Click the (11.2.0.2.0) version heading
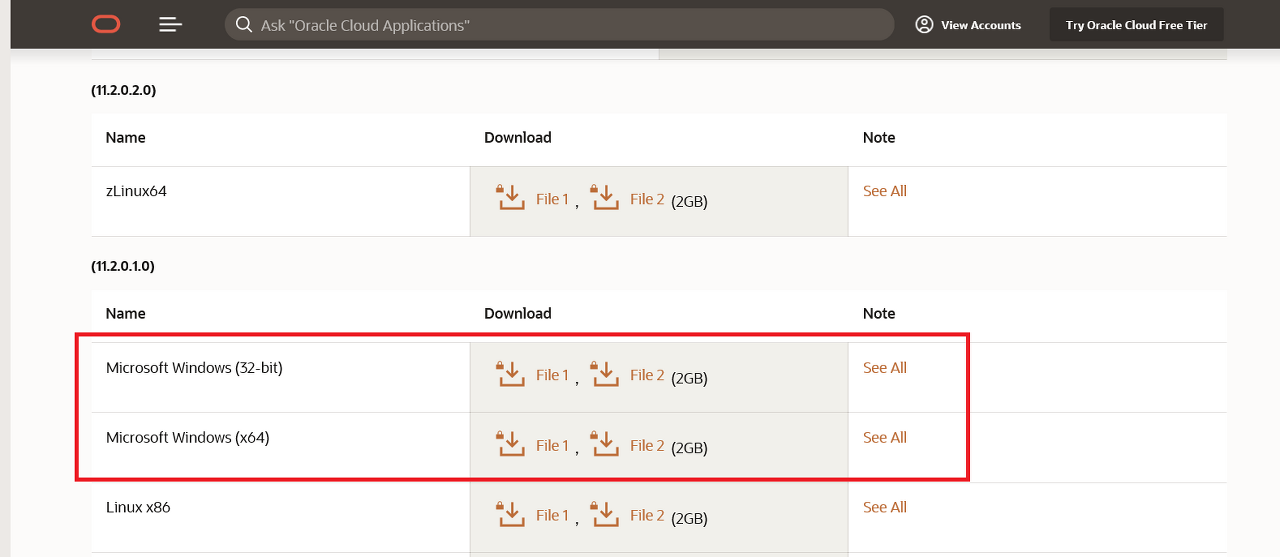 (124, 90)
